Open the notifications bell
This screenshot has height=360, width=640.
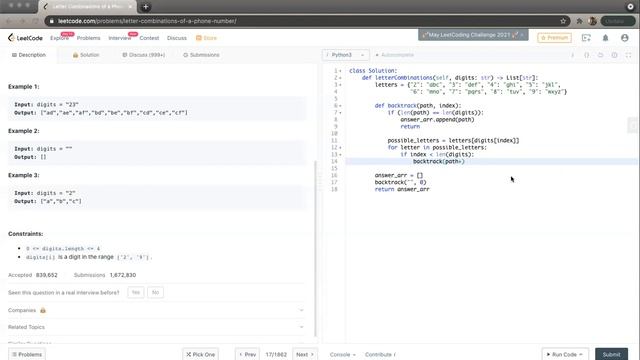tap(605, 38)
